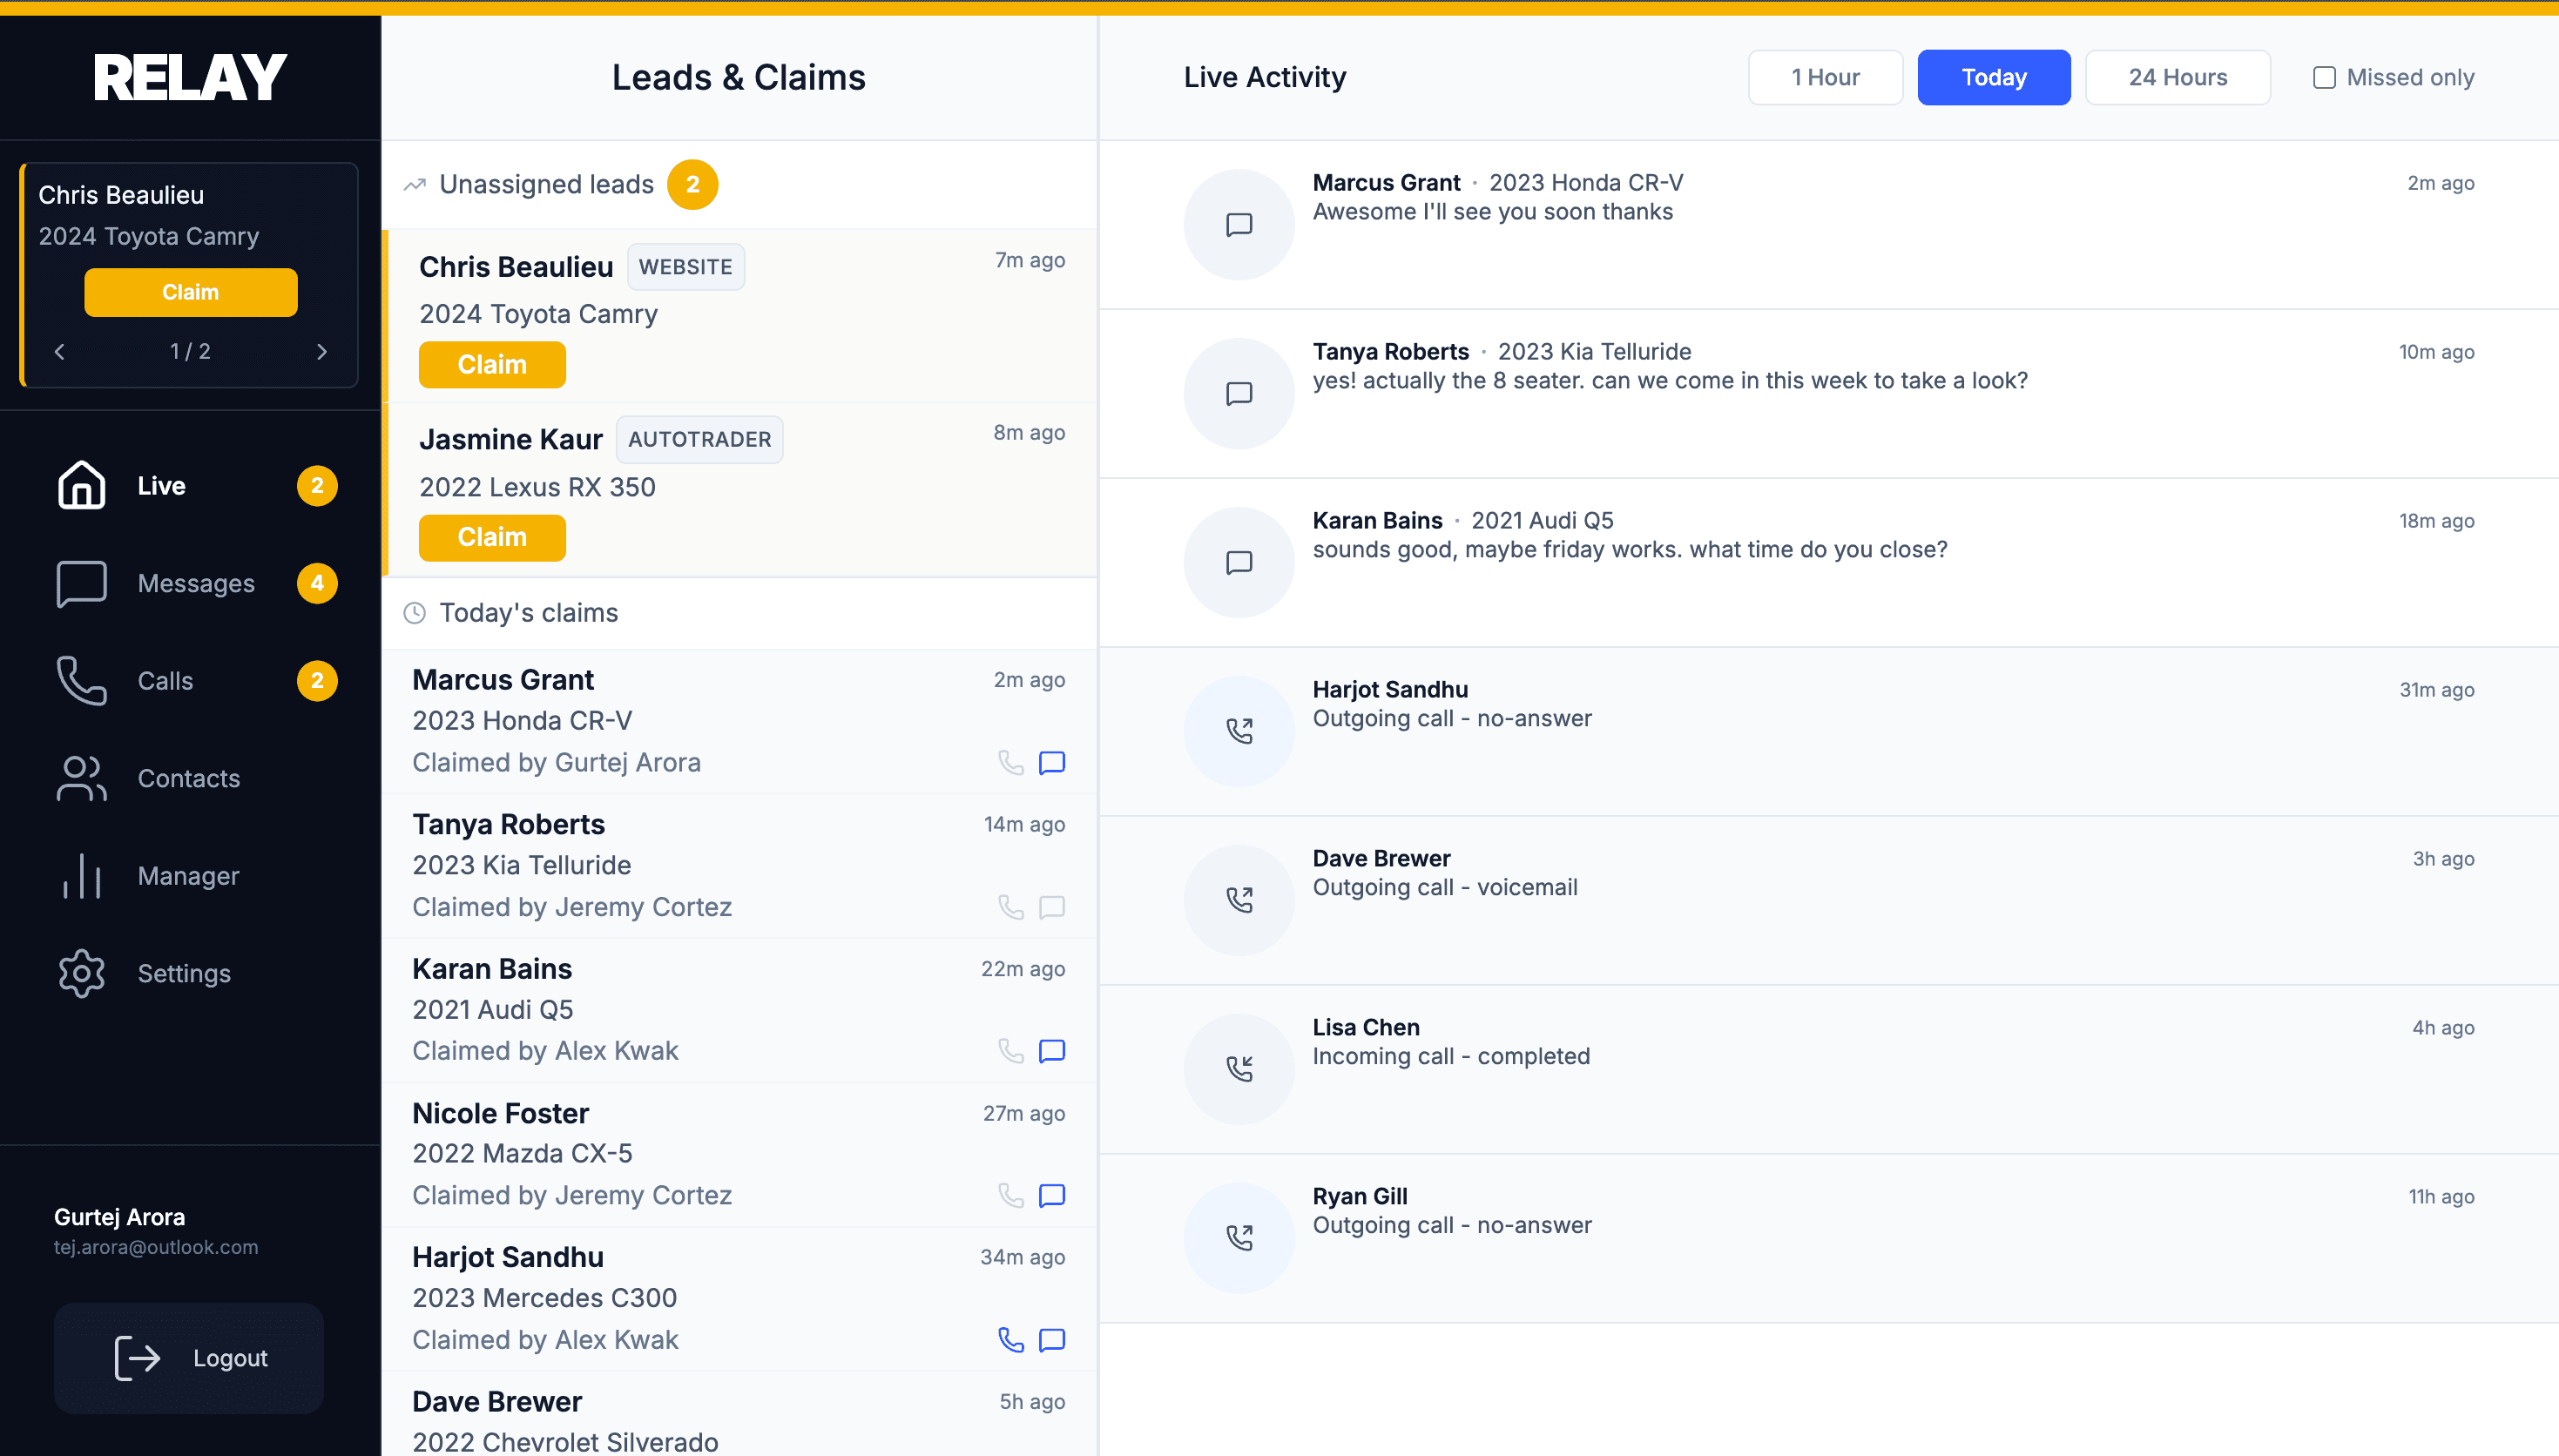Log out using the Logout button
The height and width of the screenshot is (1456, 2559).
[x=188, y=1358]
